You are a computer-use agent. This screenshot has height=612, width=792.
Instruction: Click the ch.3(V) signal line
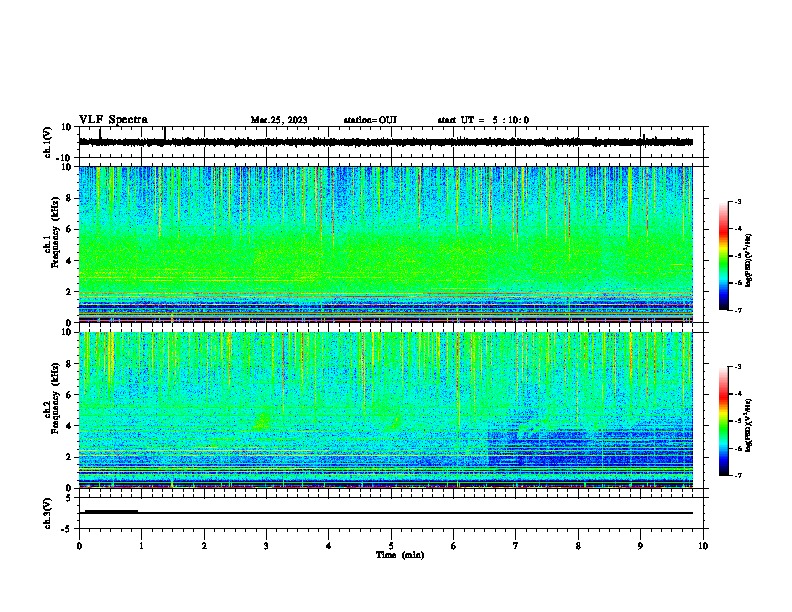point(385,513)
